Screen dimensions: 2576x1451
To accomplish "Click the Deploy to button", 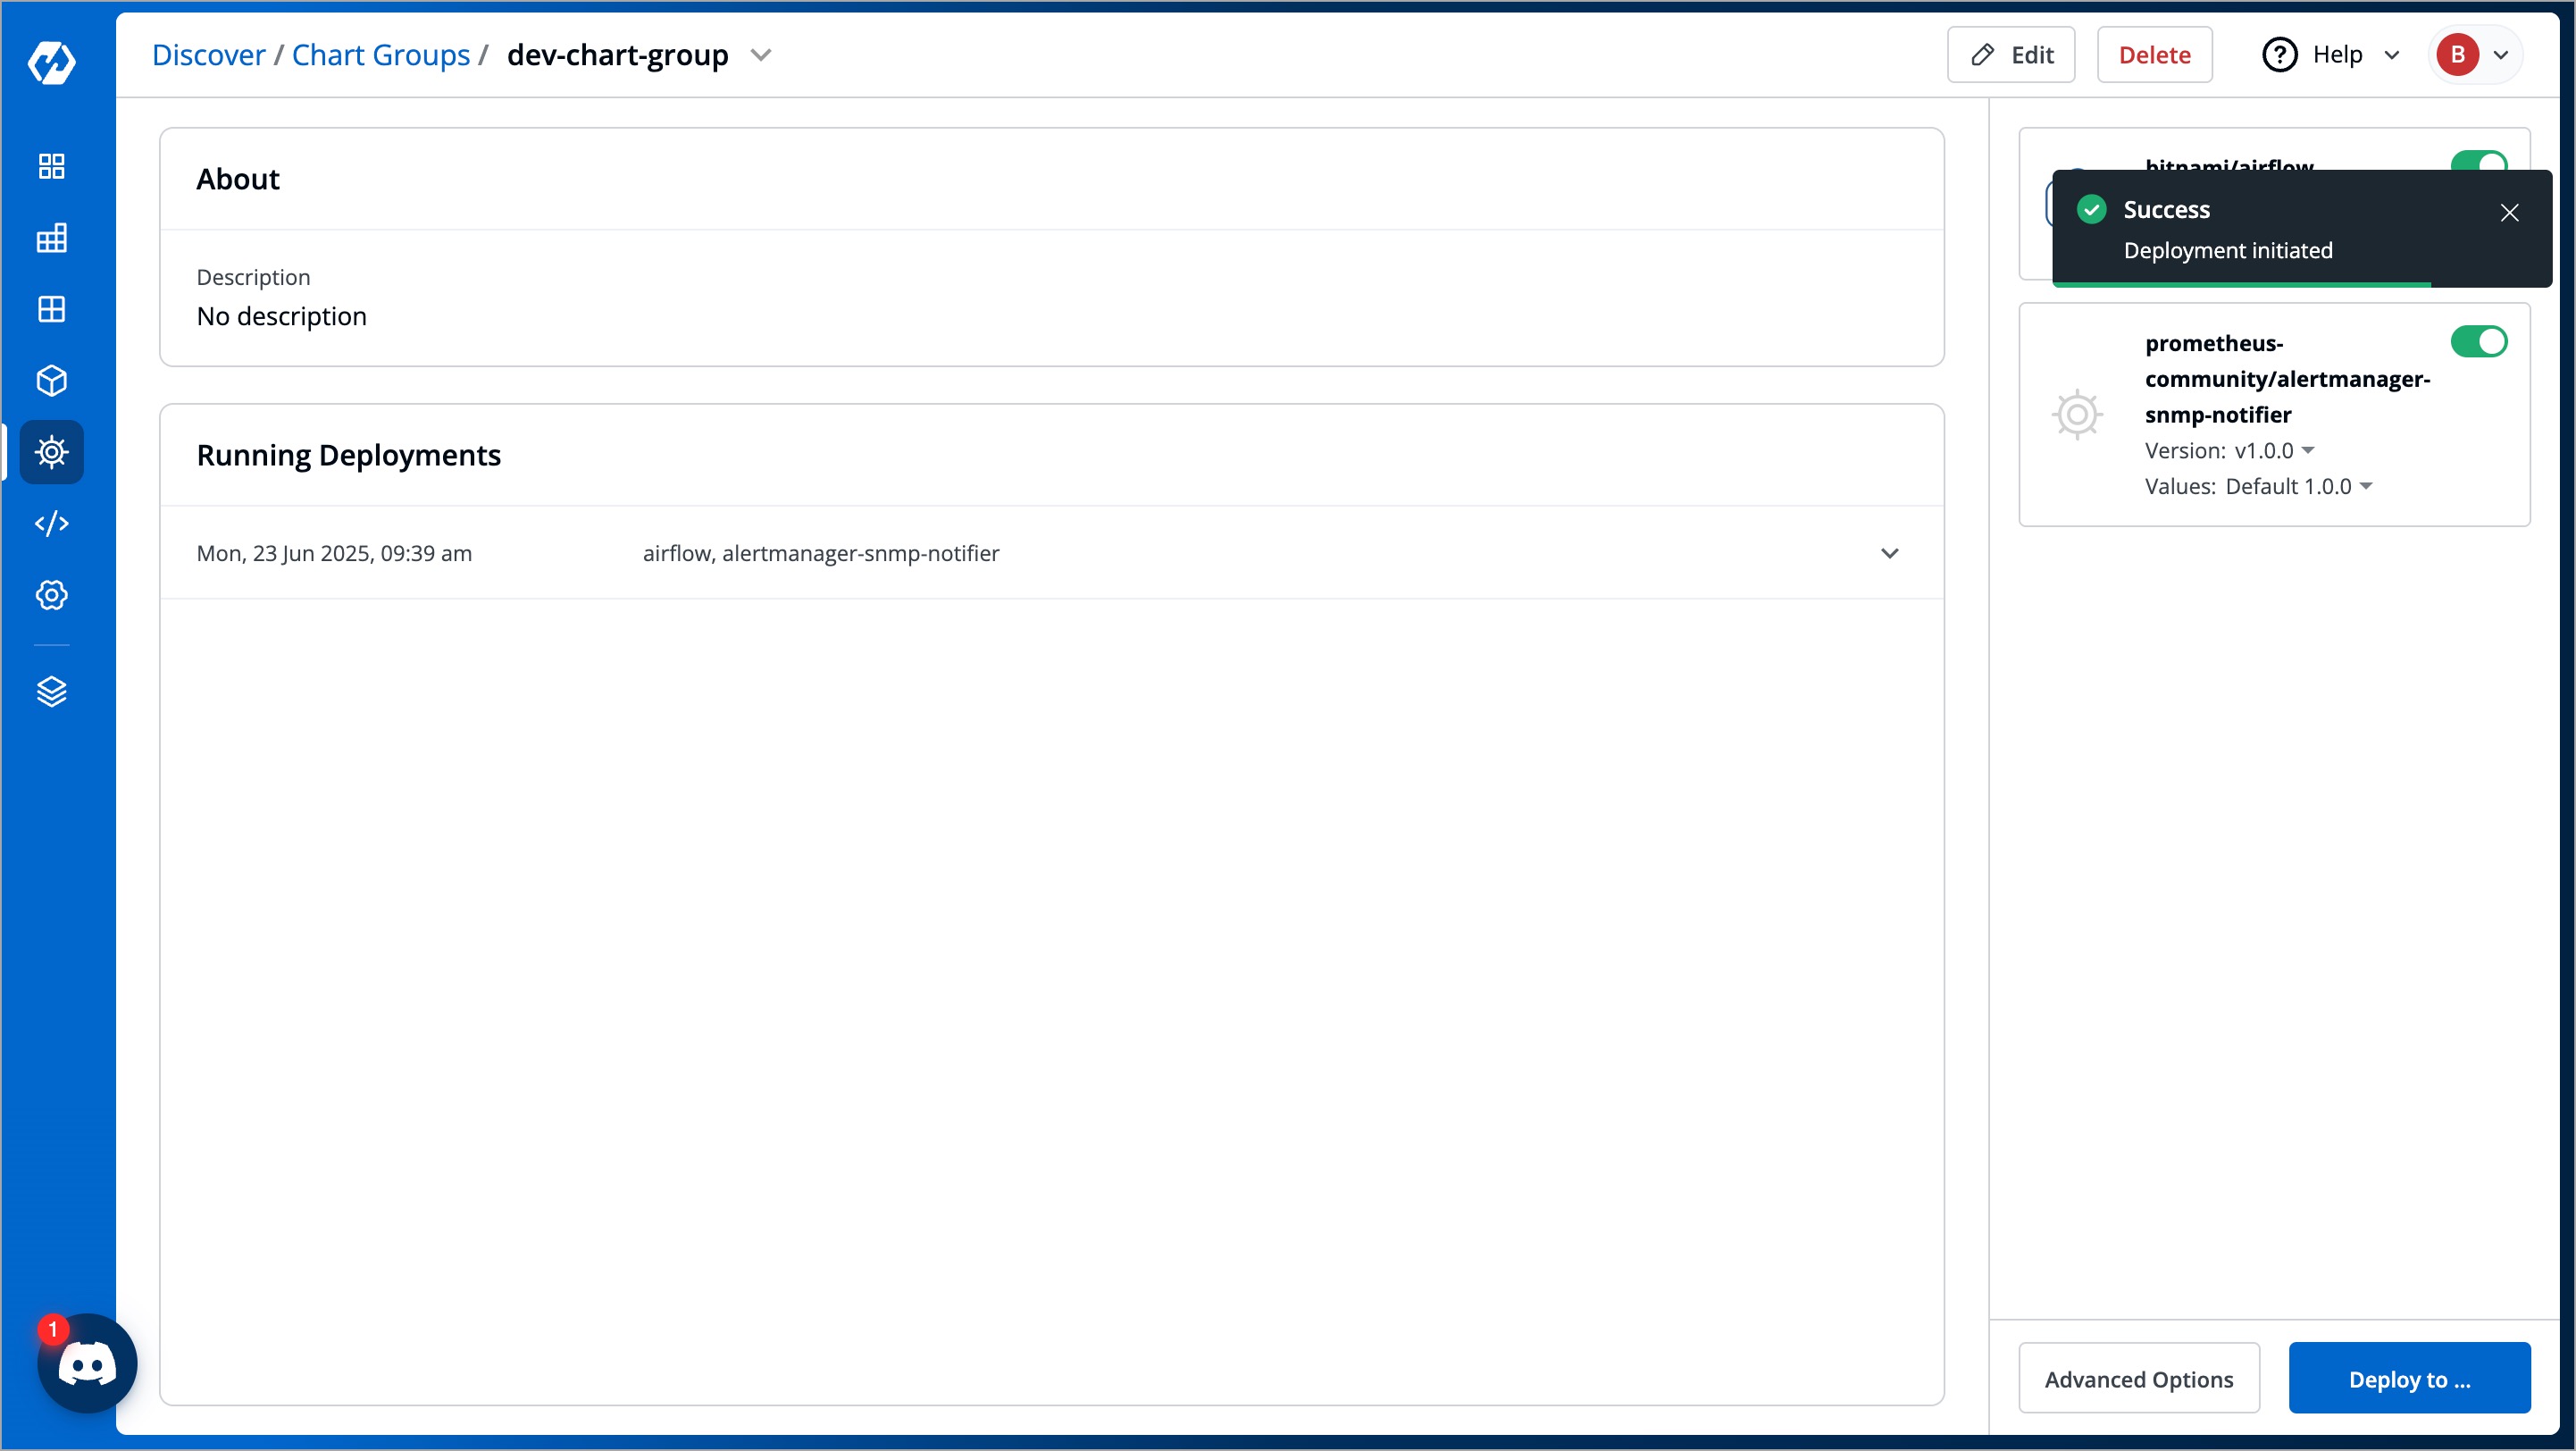I will coord(2410,1378).
